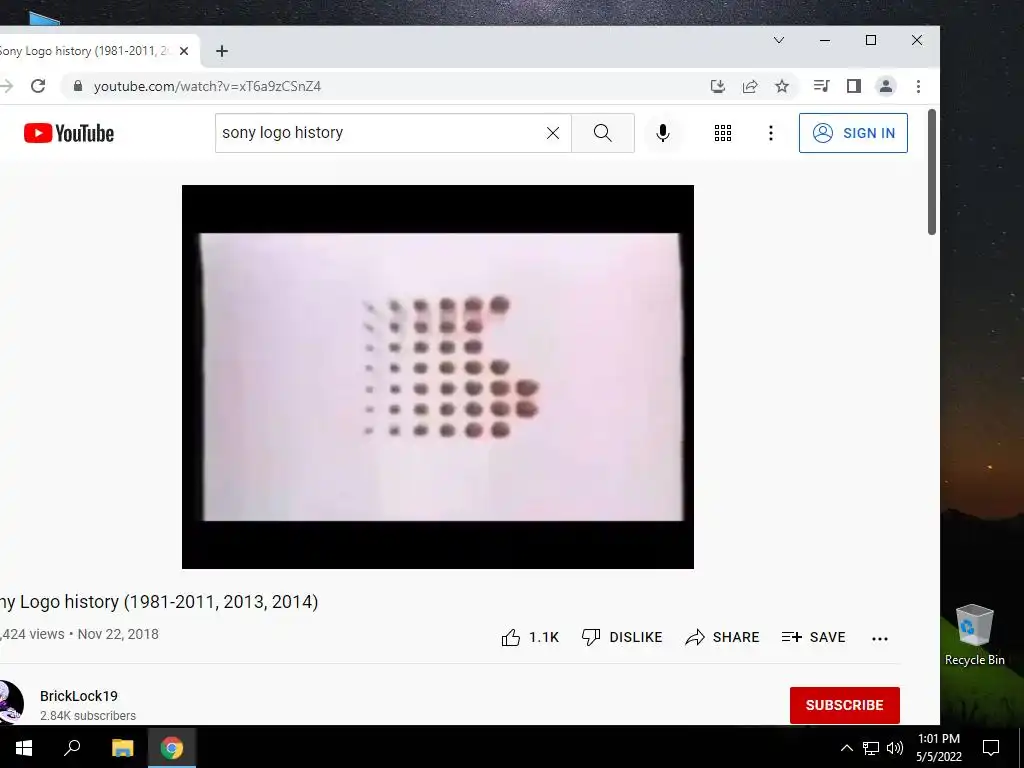Screen dimensions: 1024x768
Task: Open the SHARE option
Action: click(722, 637)
